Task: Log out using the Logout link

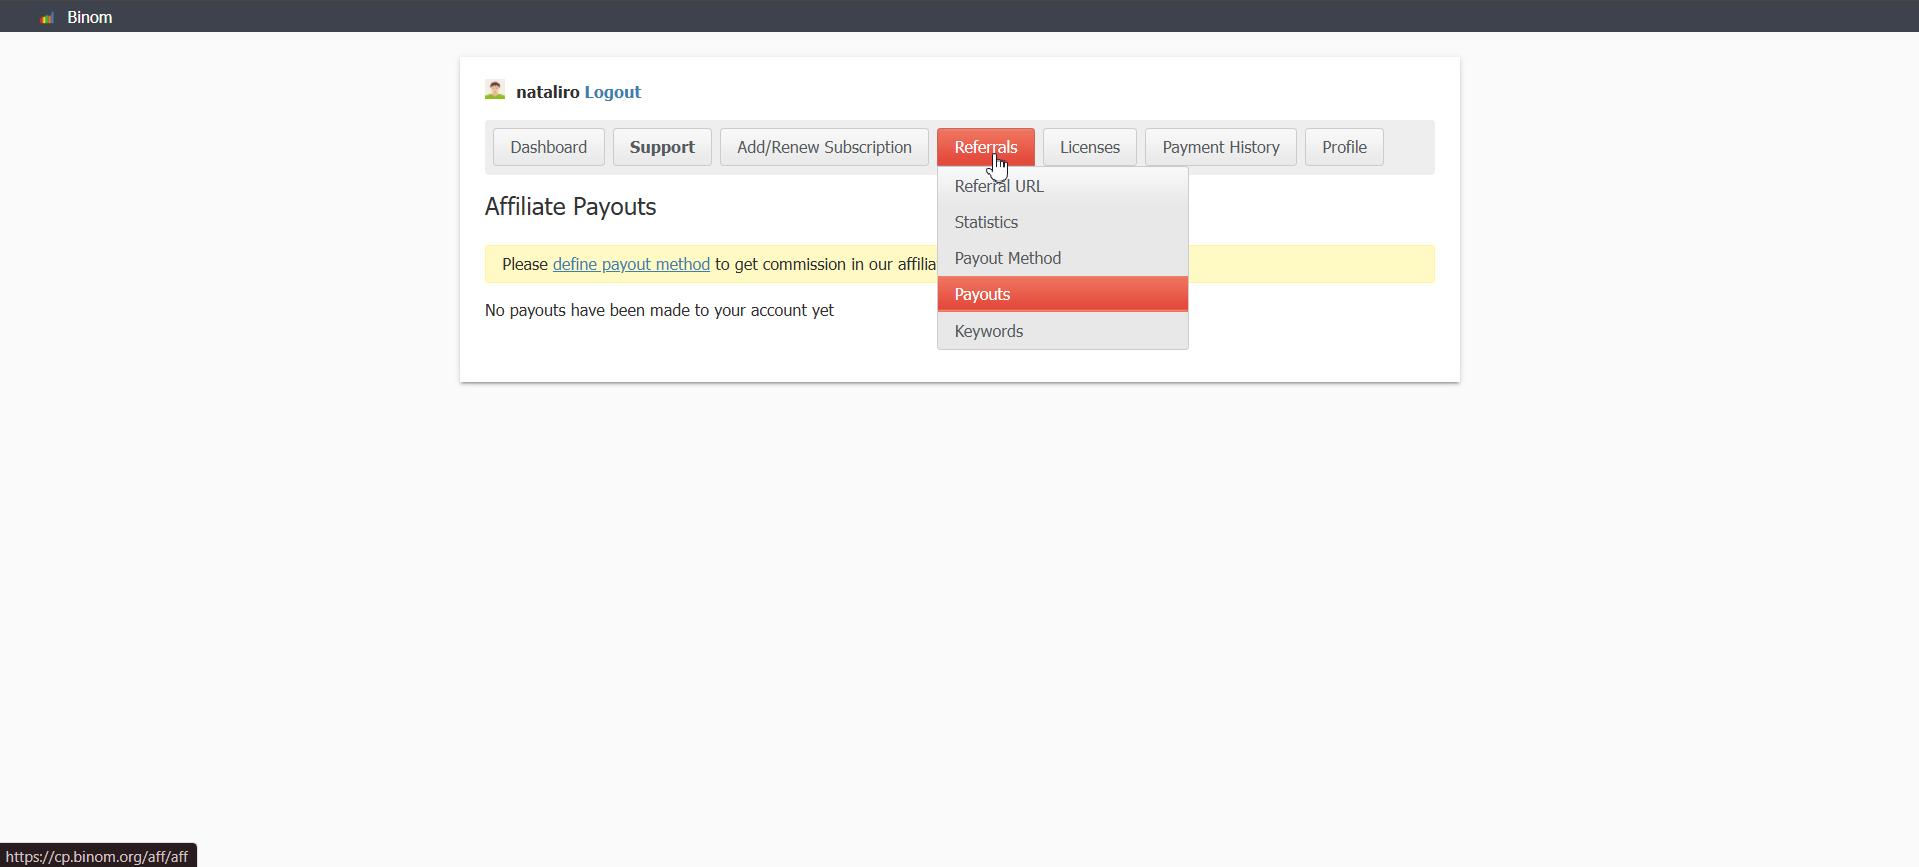Action: [612, 92]
